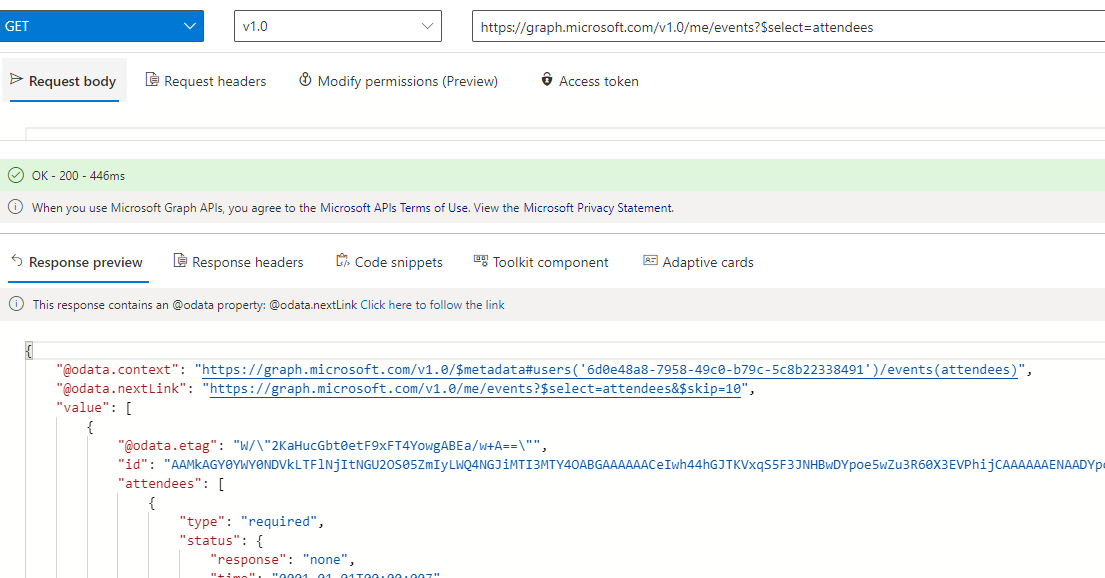Open the Toolkit component tab

[541, 262]
